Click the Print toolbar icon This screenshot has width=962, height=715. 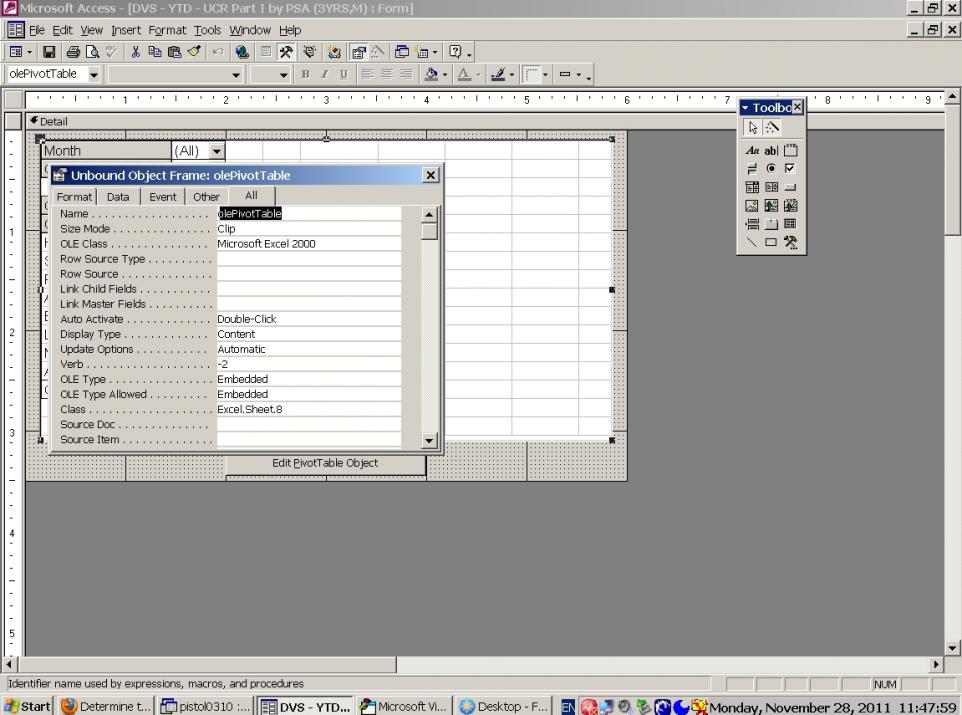pos(74,52)
